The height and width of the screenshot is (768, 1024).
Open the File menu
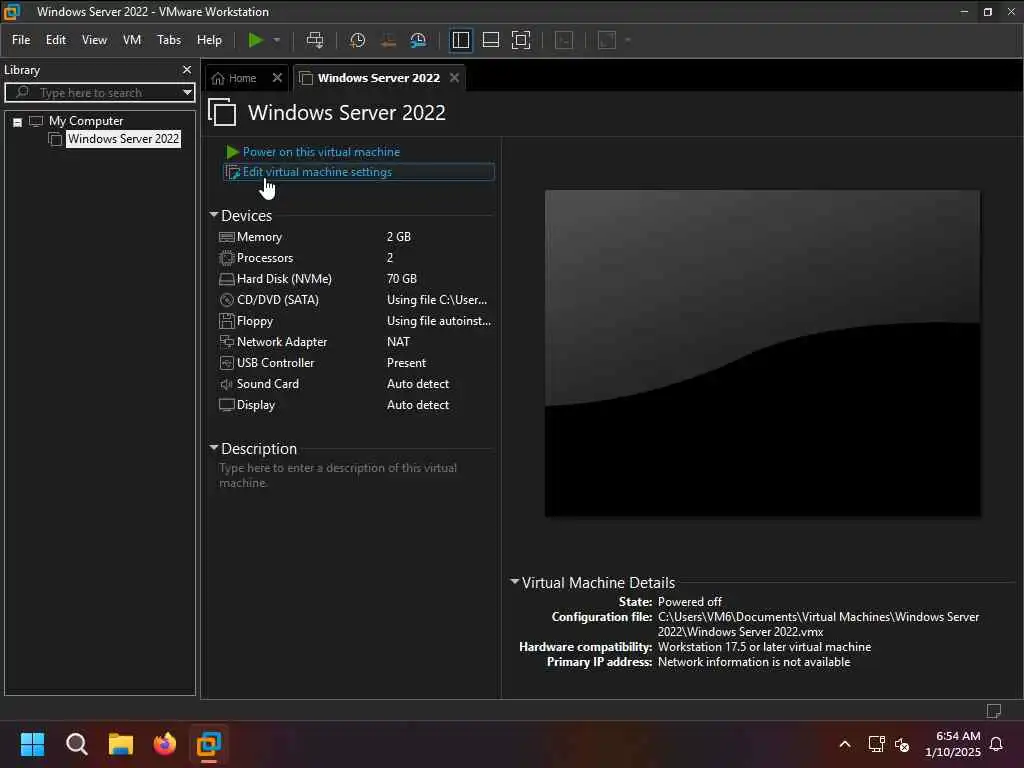click(x=21, y=40)
